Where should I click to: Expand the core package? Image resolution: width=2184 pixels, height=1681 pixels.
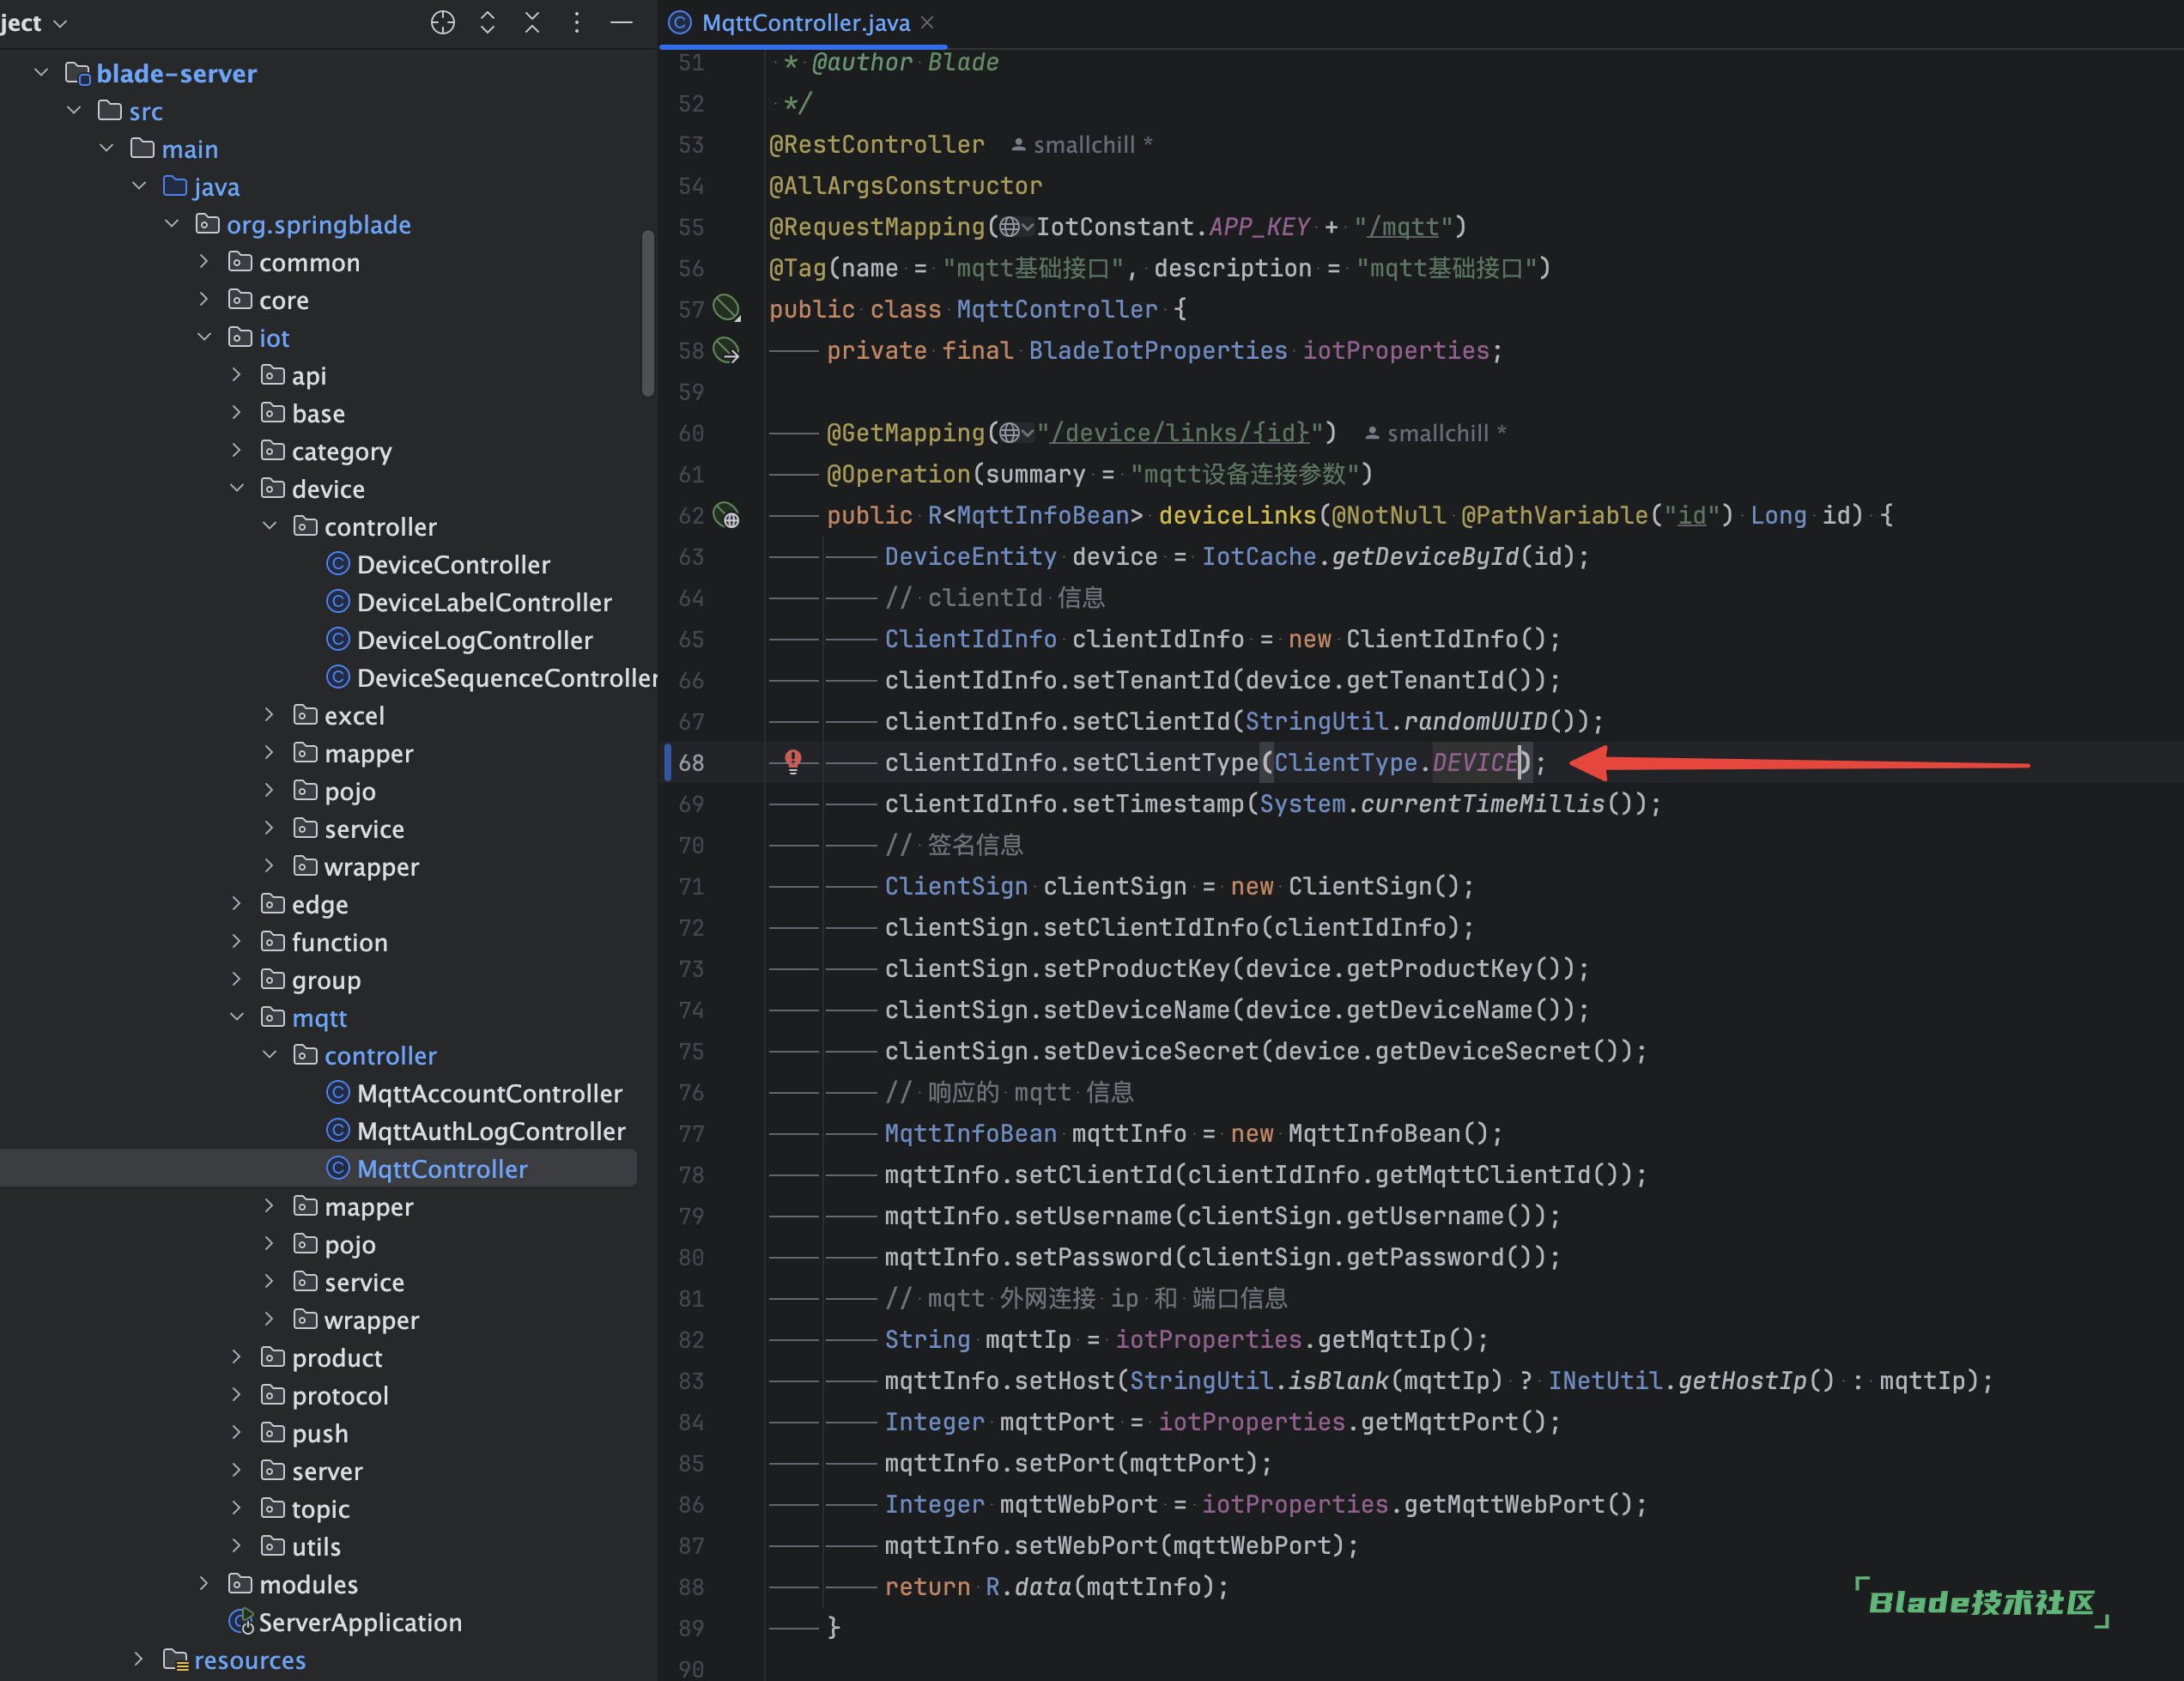click(x=204, y=300)
